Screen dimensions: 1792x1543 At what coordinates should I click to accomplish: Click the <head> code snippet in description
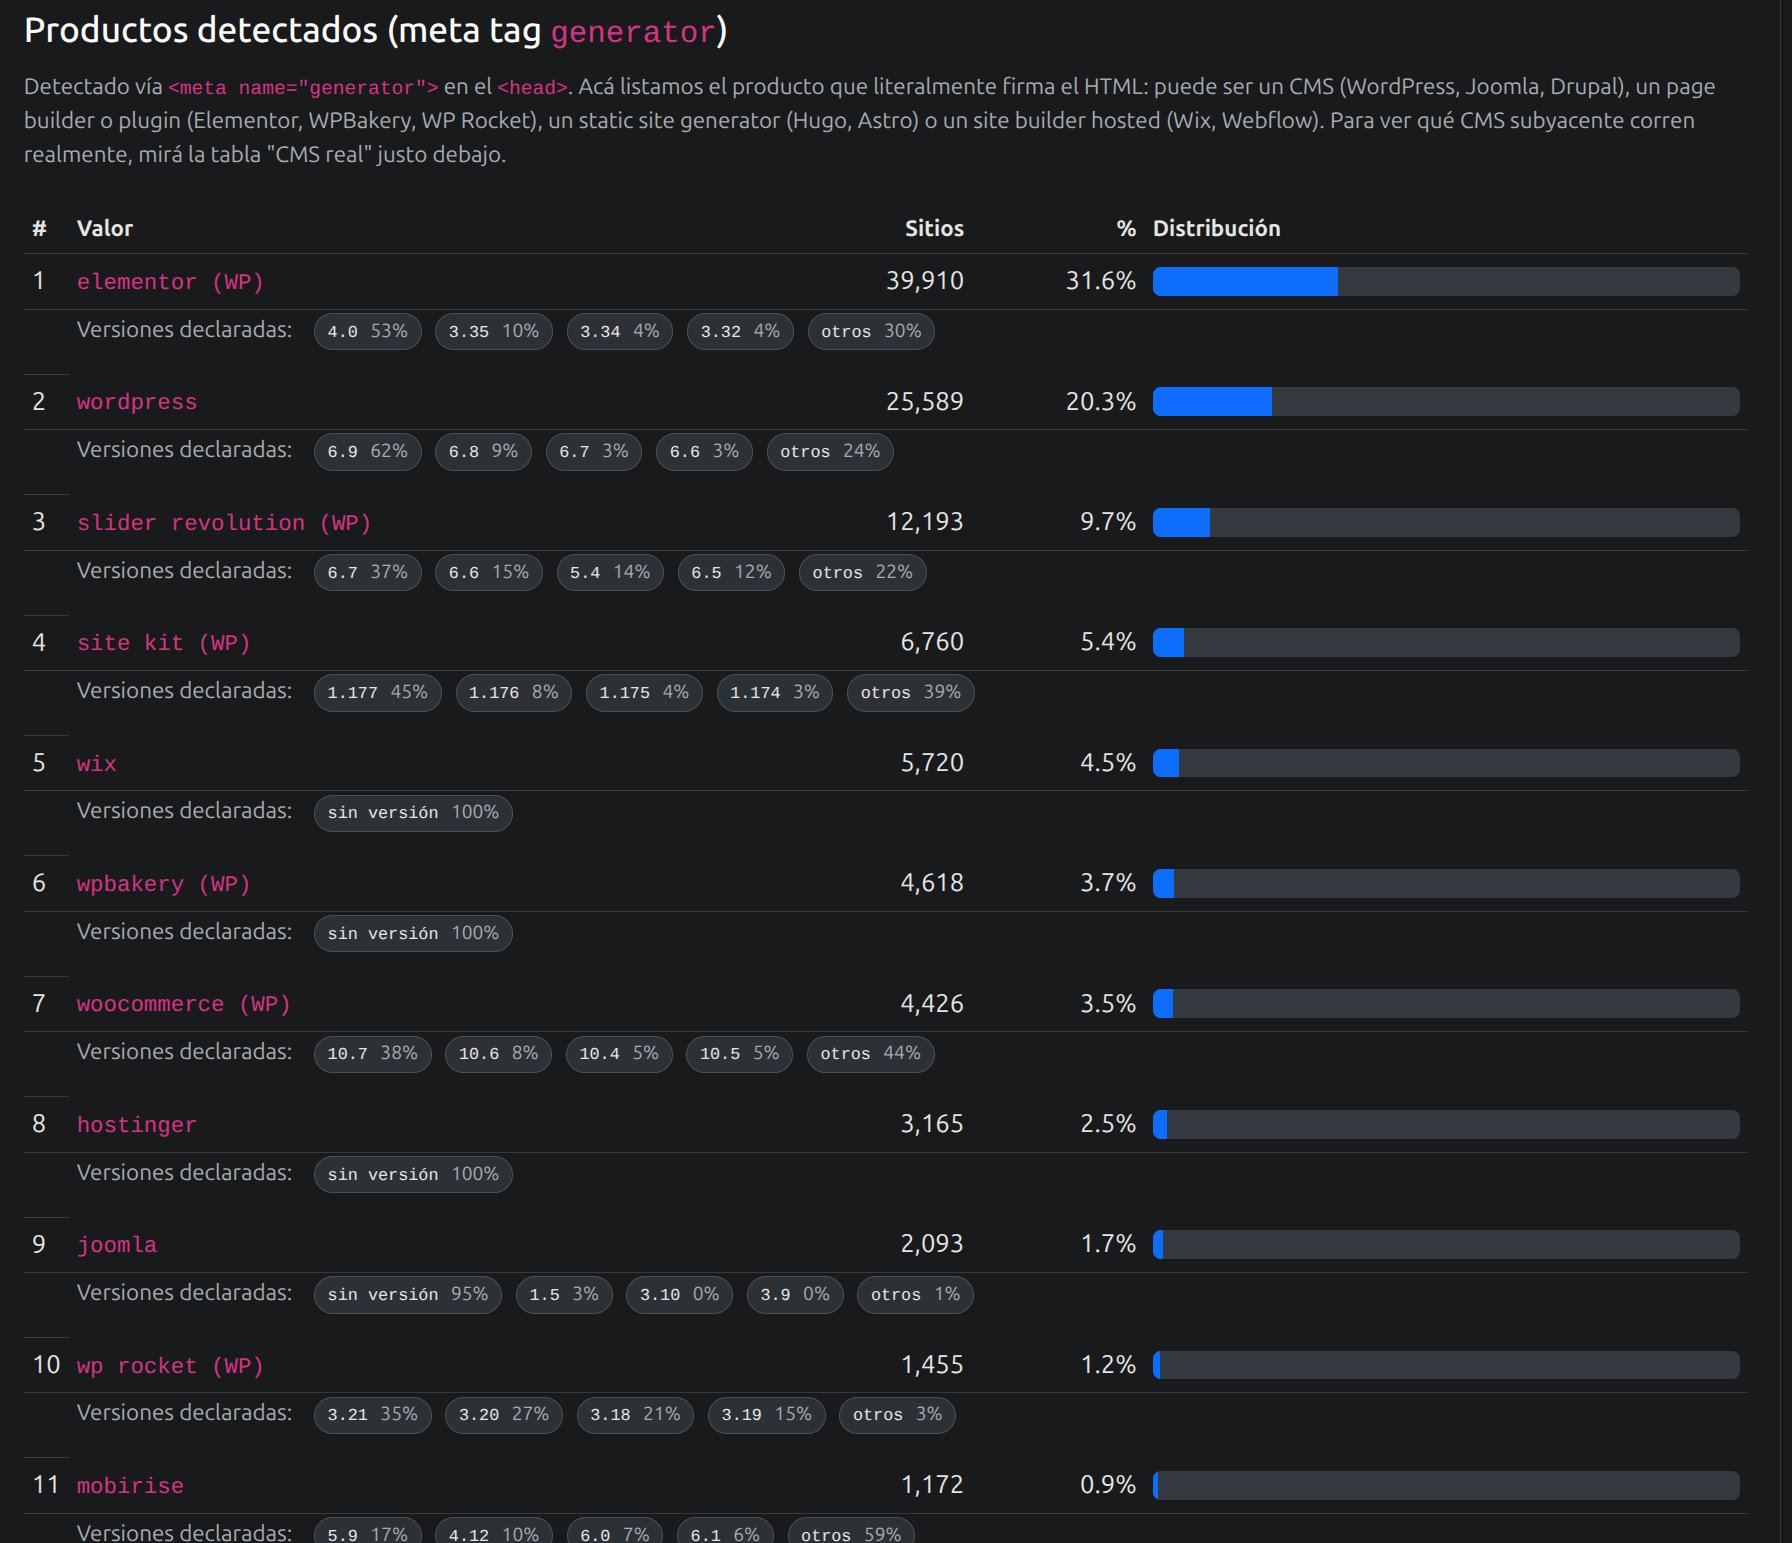tap(533, 88)
